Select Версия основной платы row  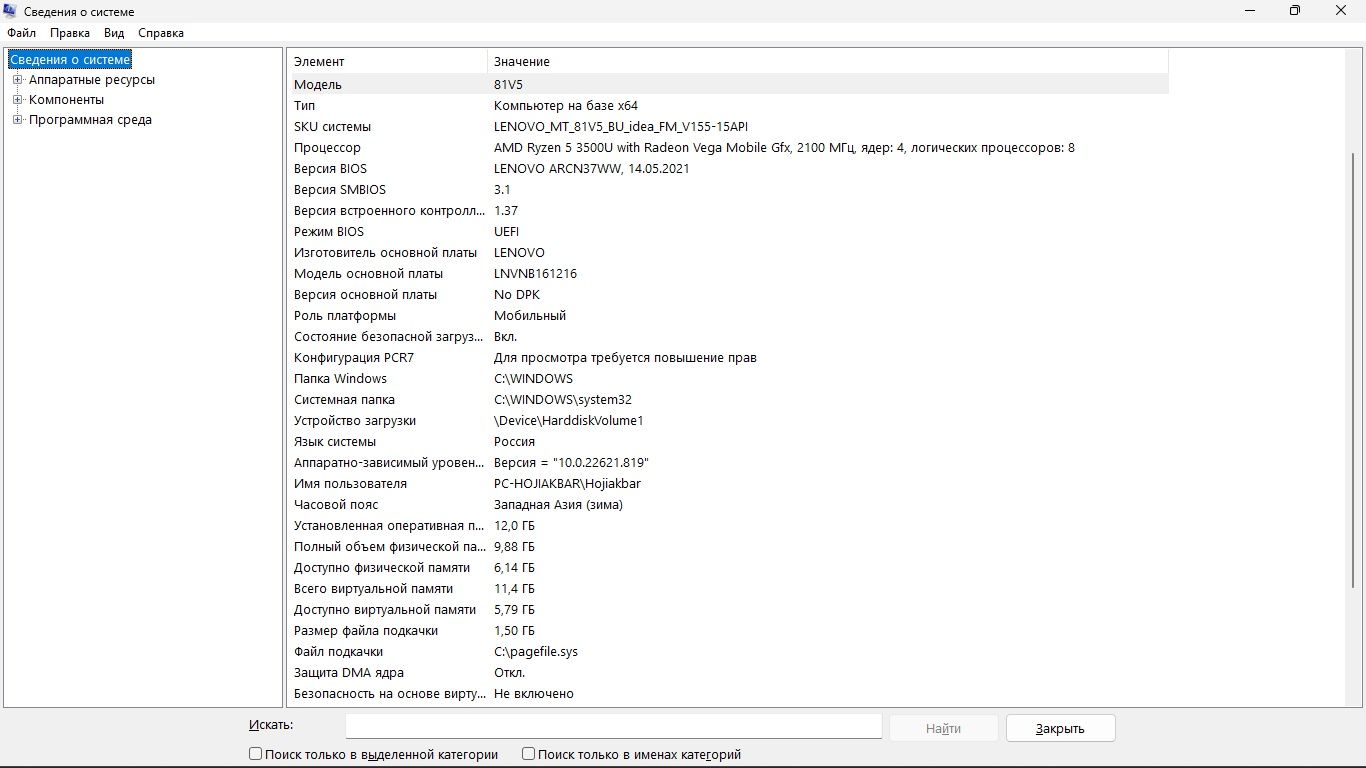tap(730, 295)
